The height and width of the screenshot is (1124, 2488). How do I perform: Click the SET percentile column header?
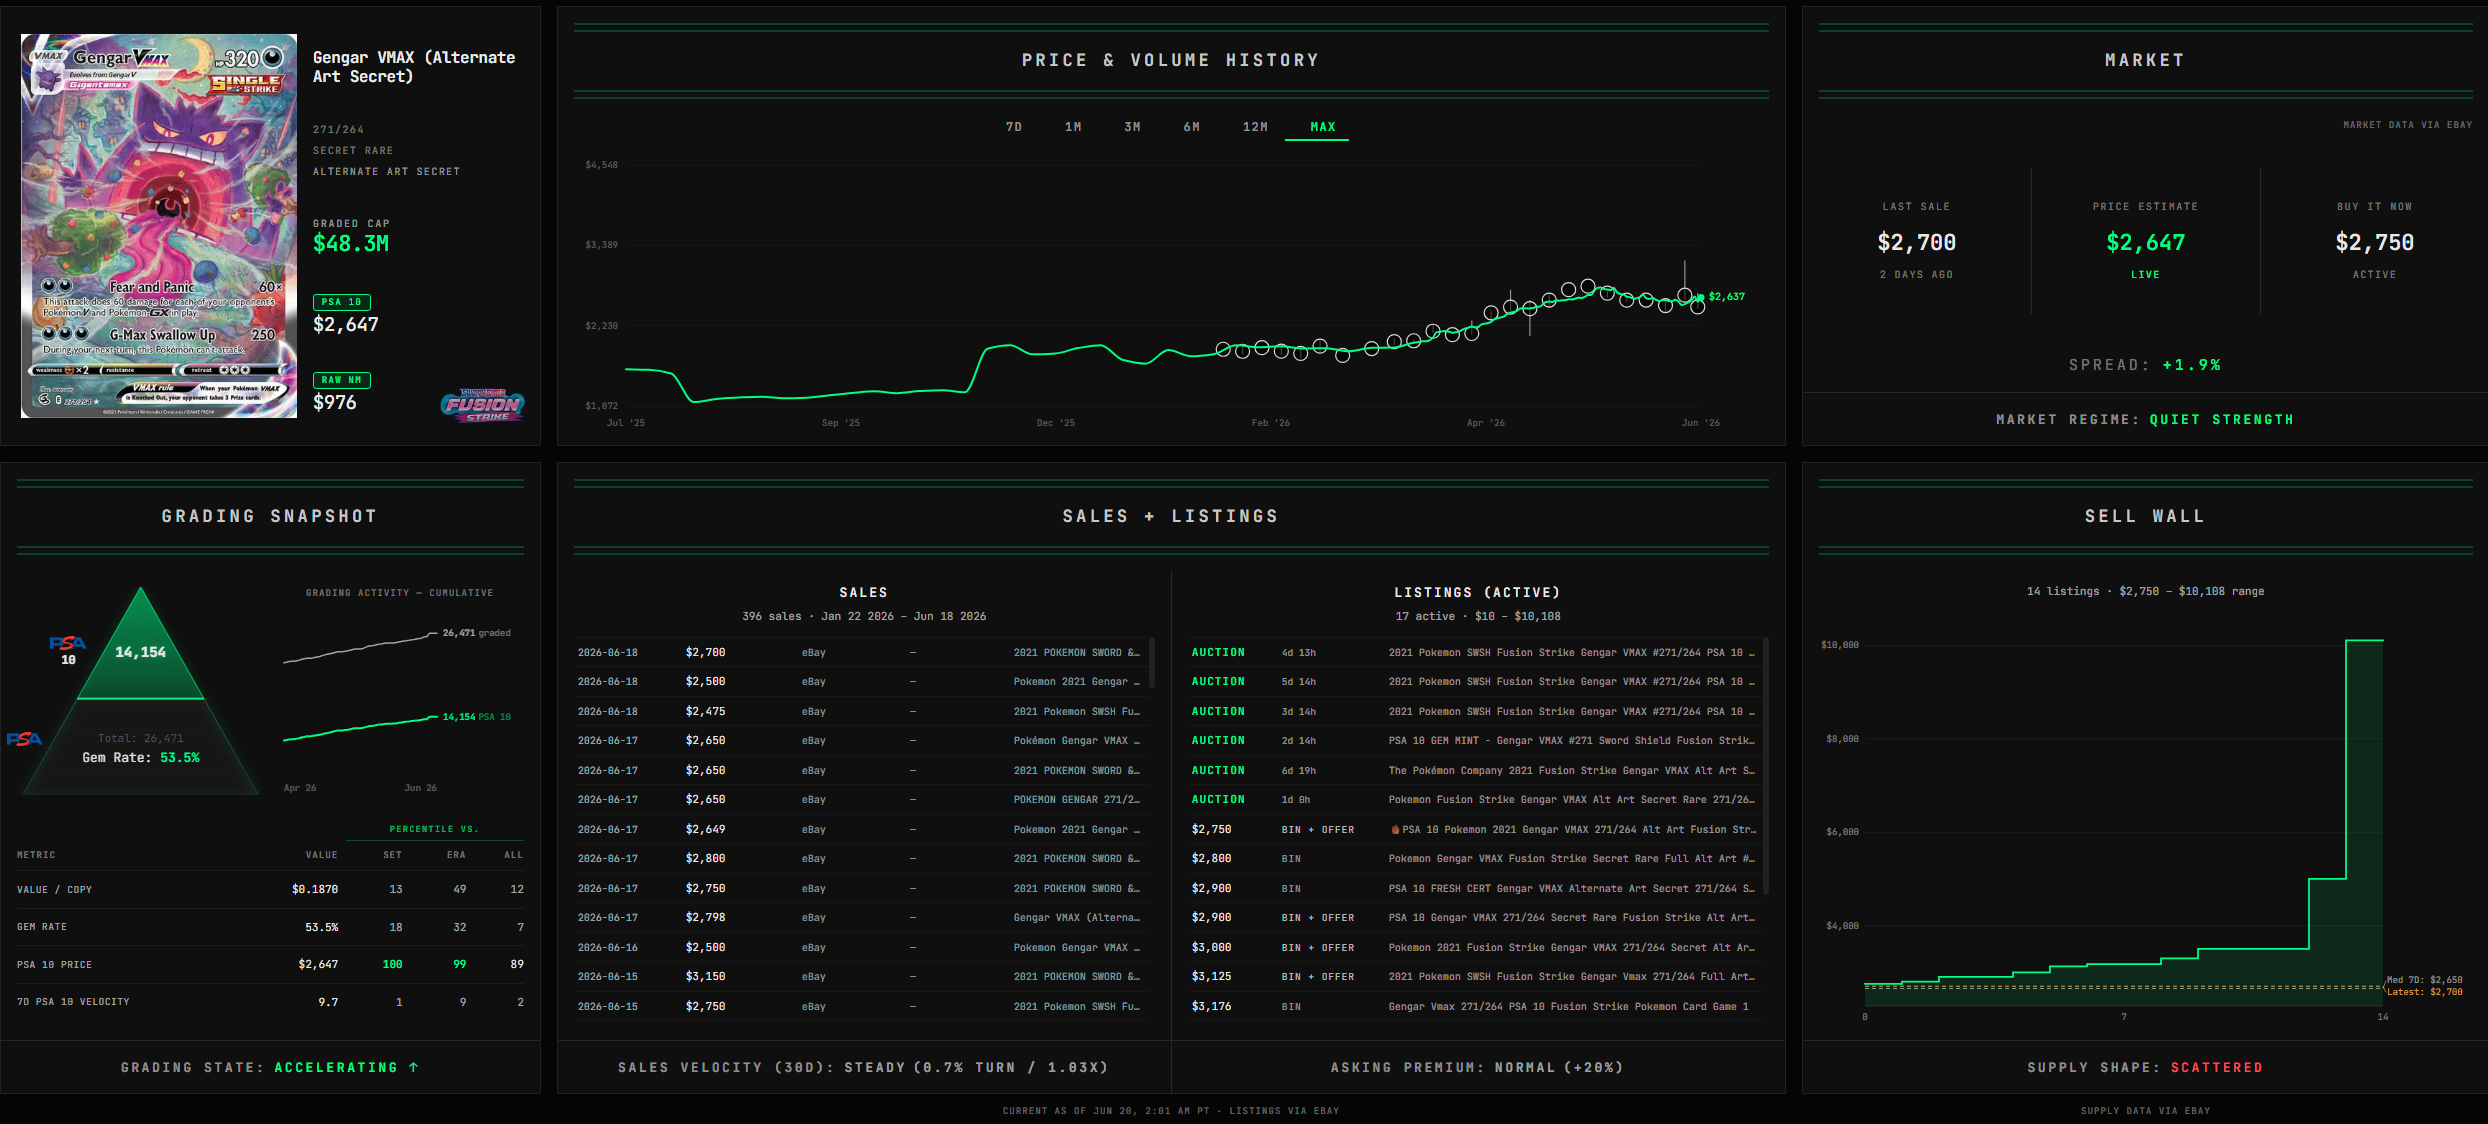(392, 855)
